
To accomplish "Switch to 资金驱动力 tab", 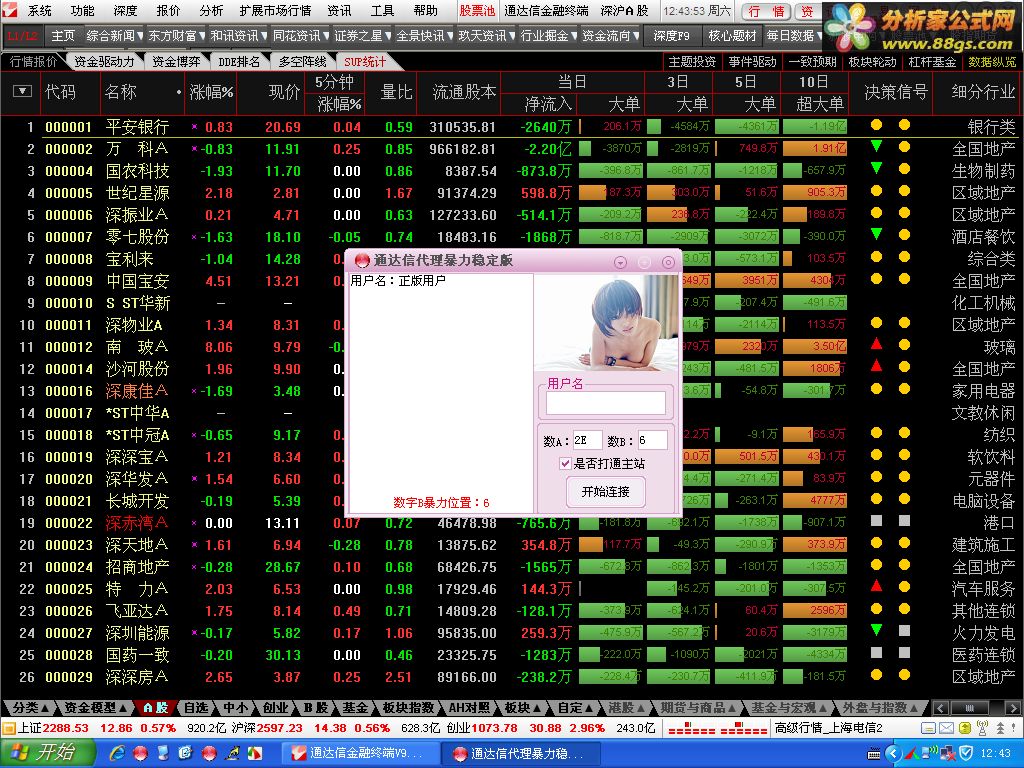I will pos(104,61).
